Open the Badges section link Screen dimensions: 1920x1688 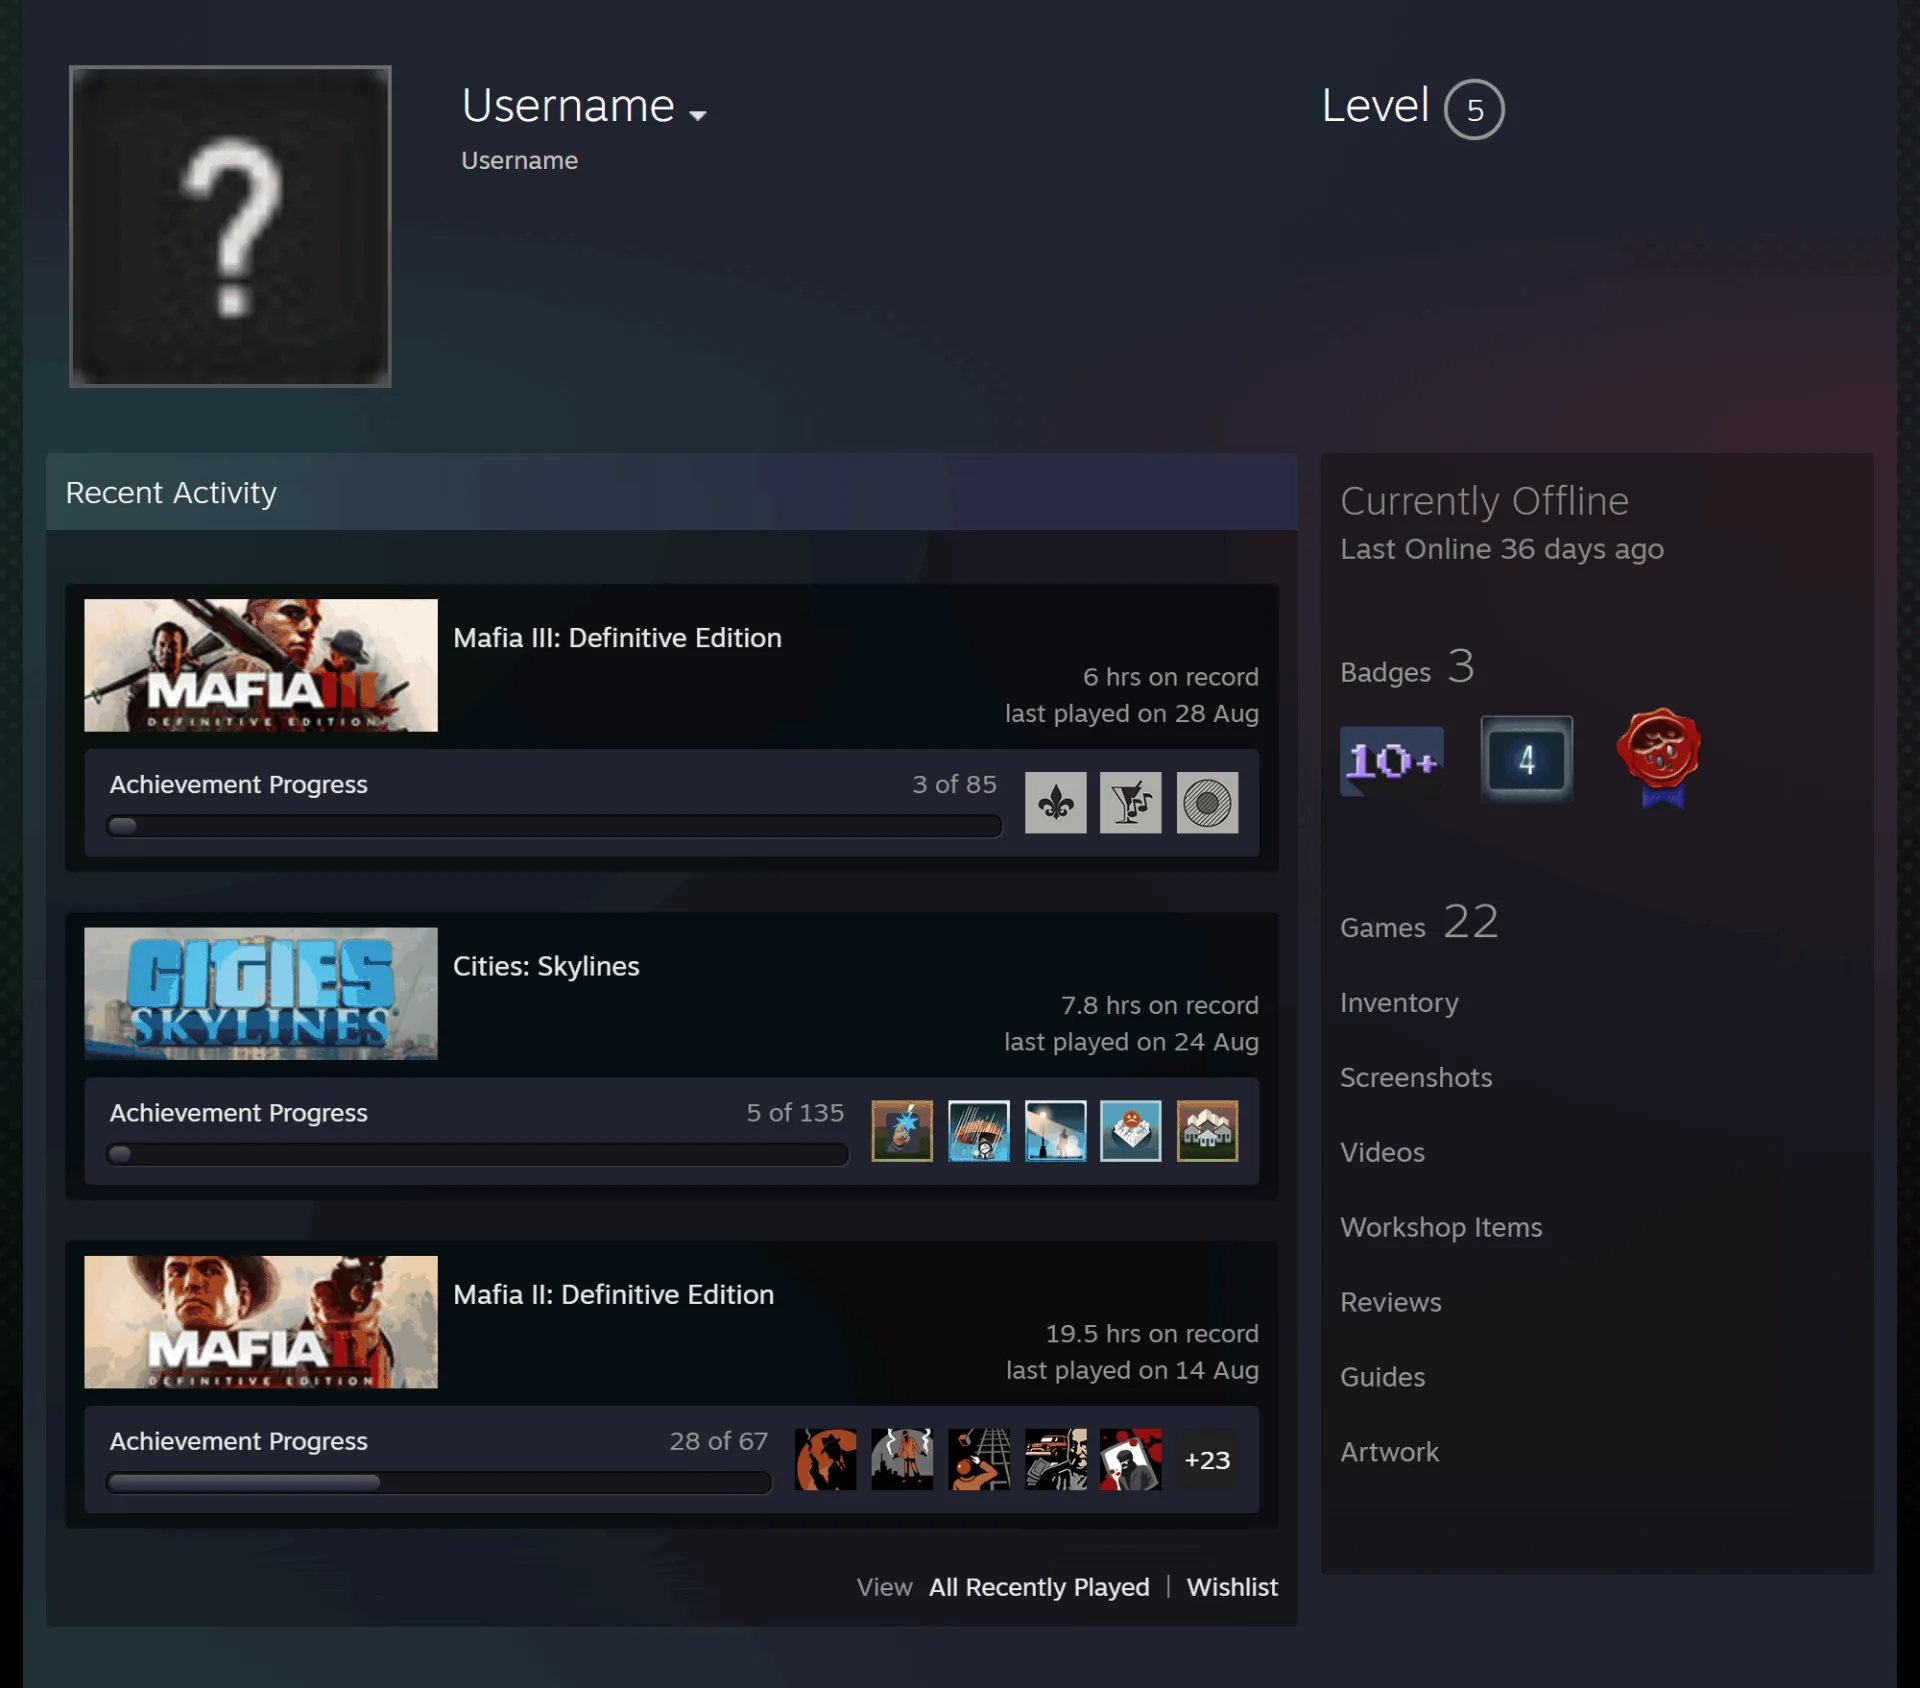[x=1407, y=667]
